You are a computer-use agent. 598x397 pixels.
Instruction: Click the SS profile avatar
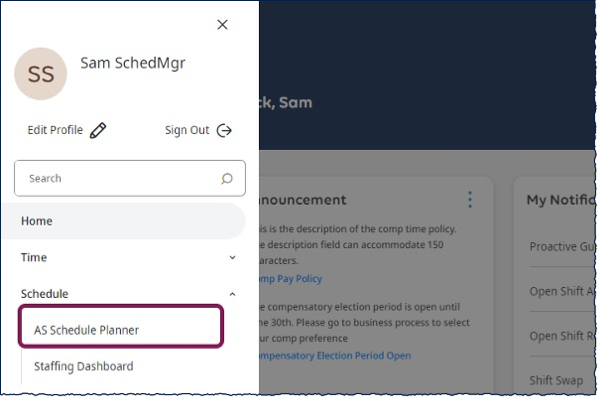point(40,74)
